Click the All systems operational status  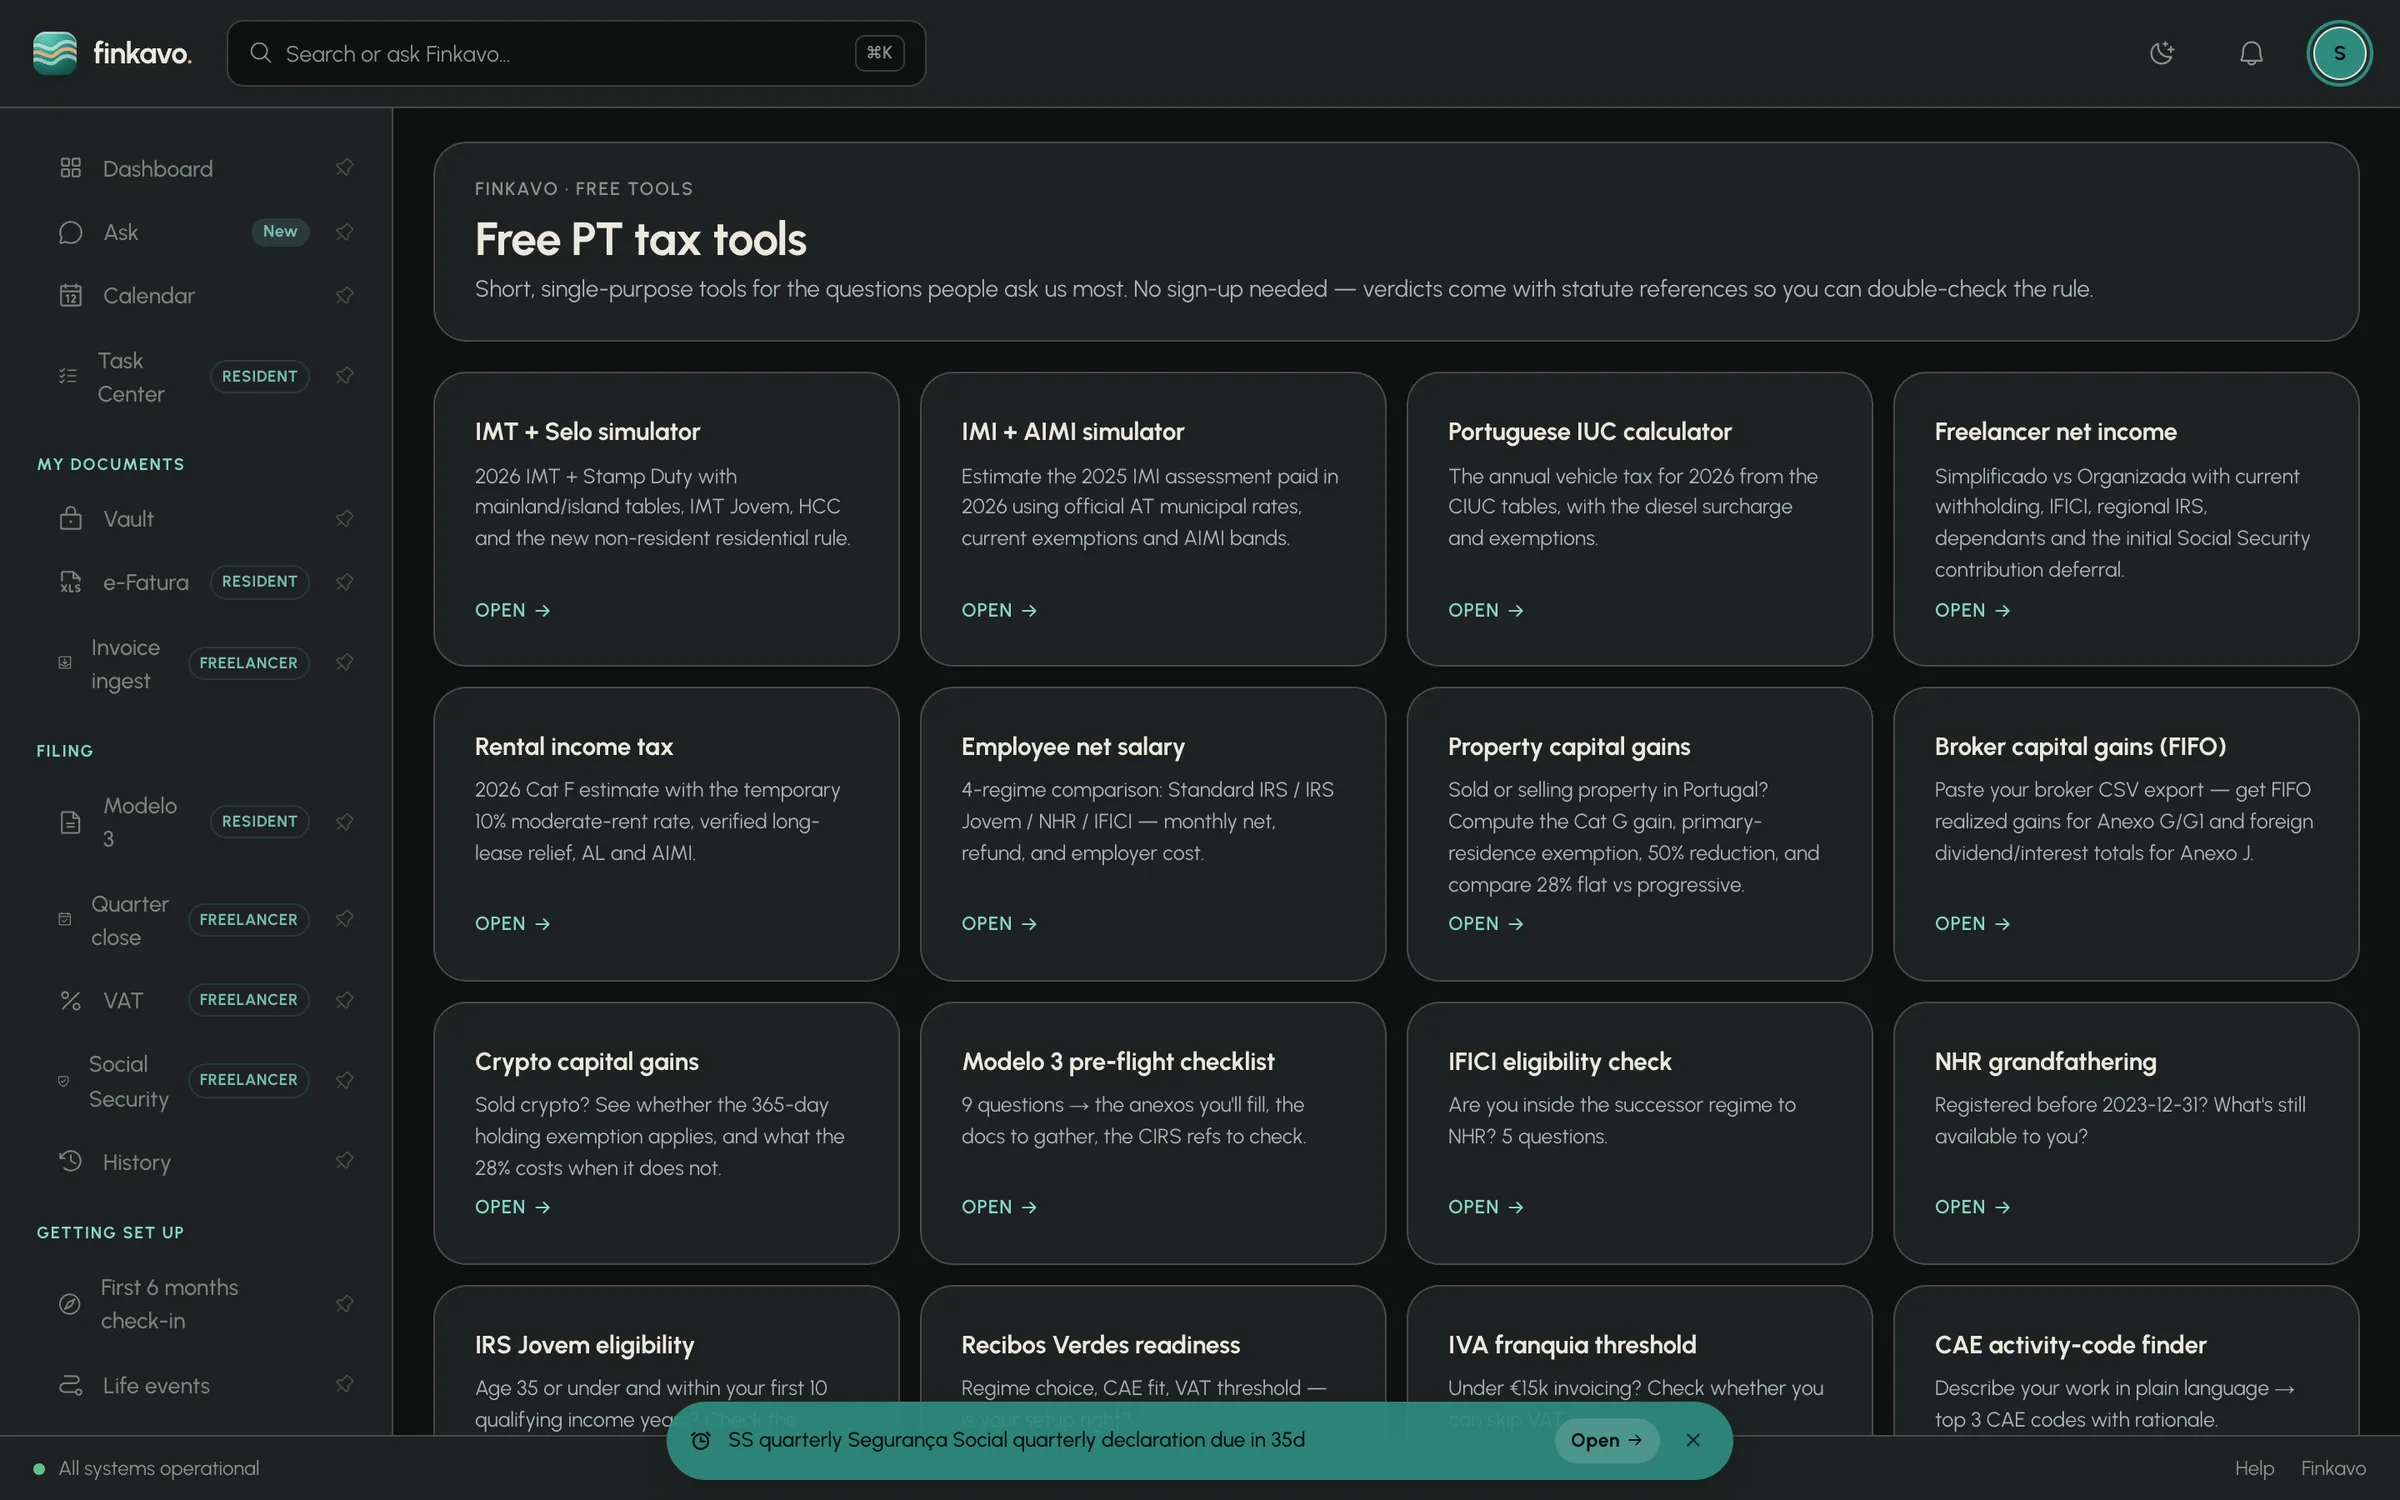[x=147, y=1468]
